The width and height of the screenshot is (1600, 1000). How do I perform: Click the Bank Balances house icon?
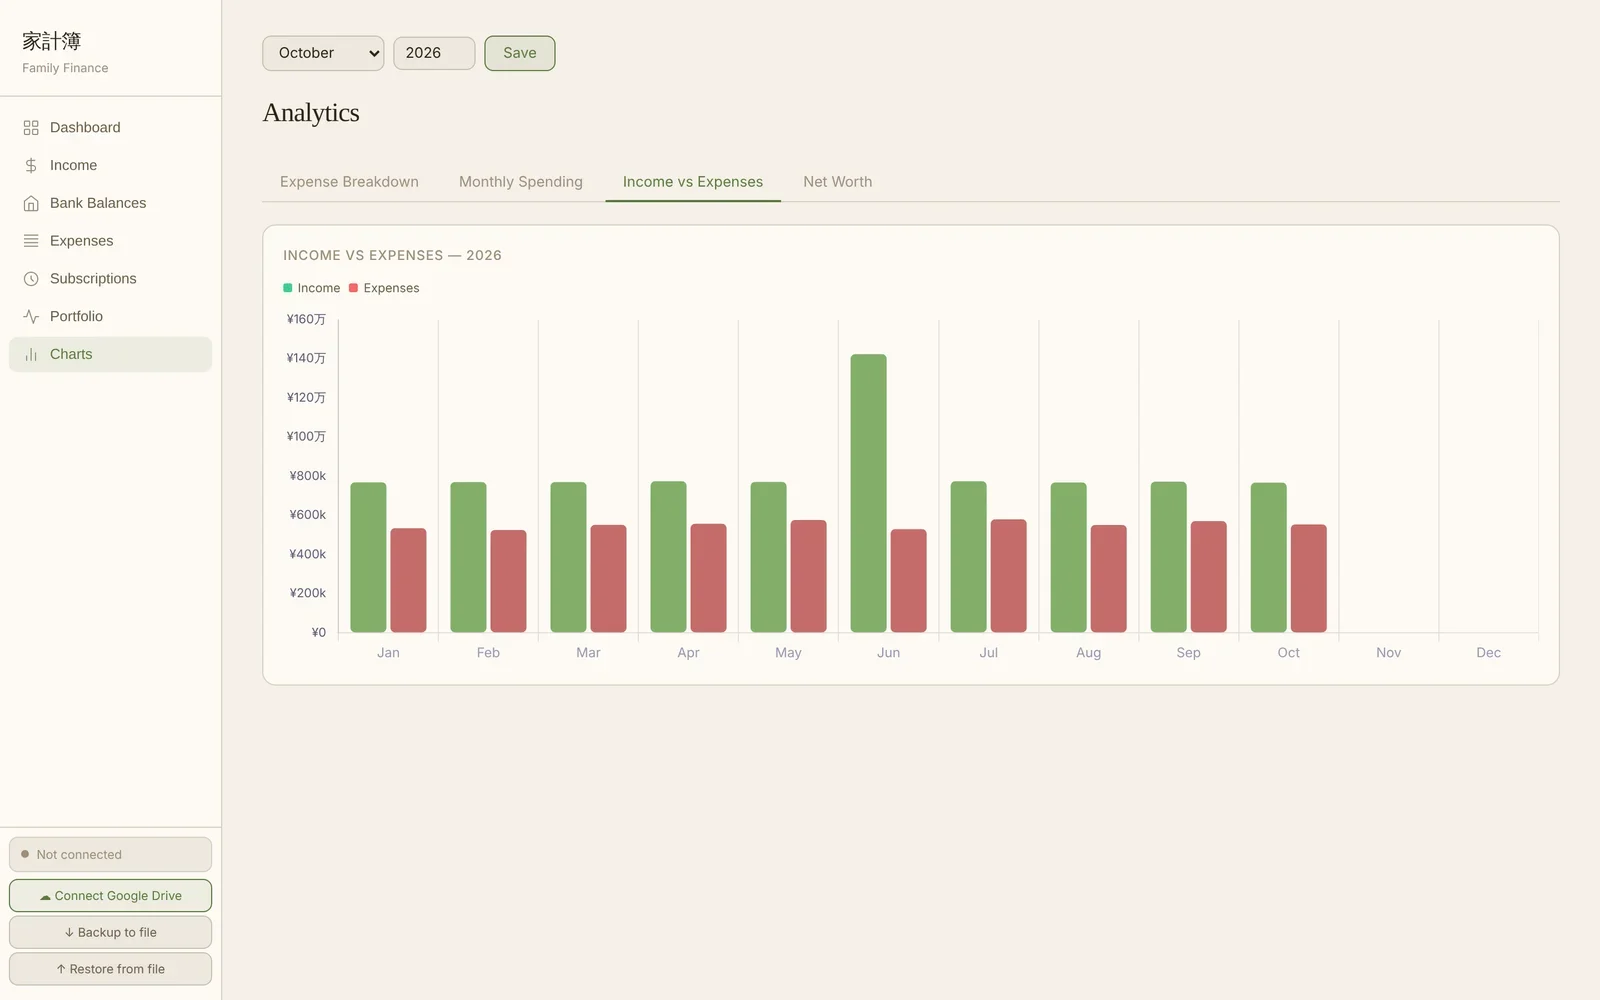tap(31, 203)
